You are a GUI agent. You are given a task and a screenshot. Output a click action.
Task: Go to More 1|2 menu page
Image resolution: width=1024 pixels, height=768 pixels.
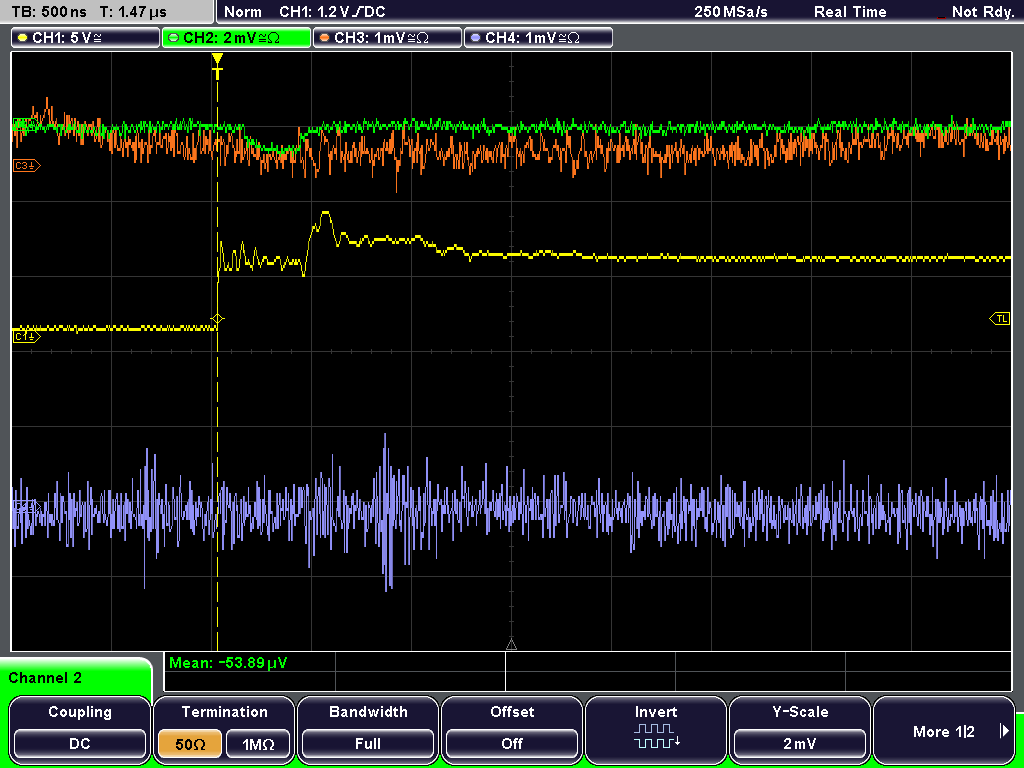[944, 731]
